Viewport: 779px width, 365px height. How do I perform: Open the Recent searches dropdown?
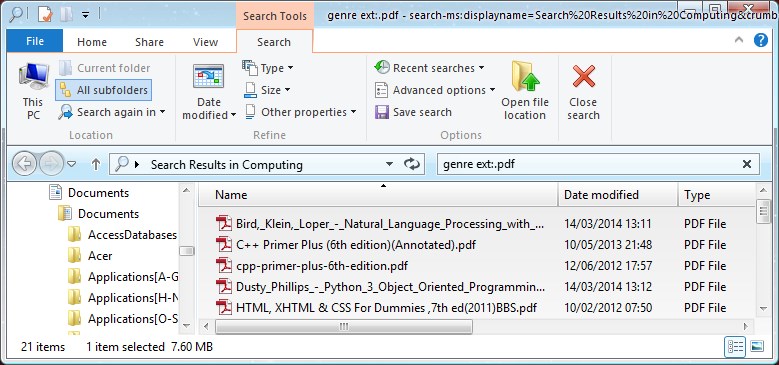point(430,68)
